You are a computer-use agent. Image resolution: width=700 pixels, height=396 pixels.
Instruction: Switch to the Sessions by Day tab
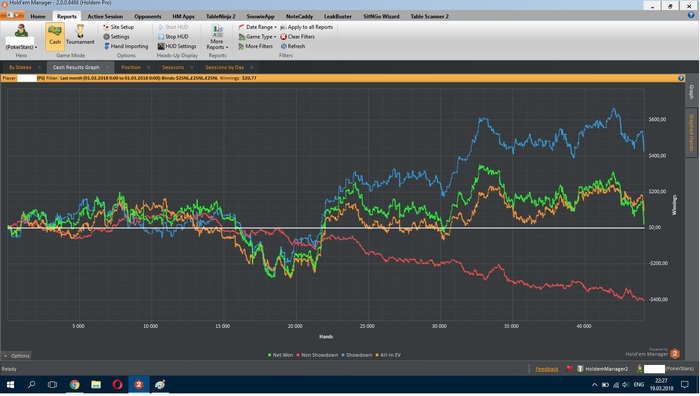pos(225,67)
